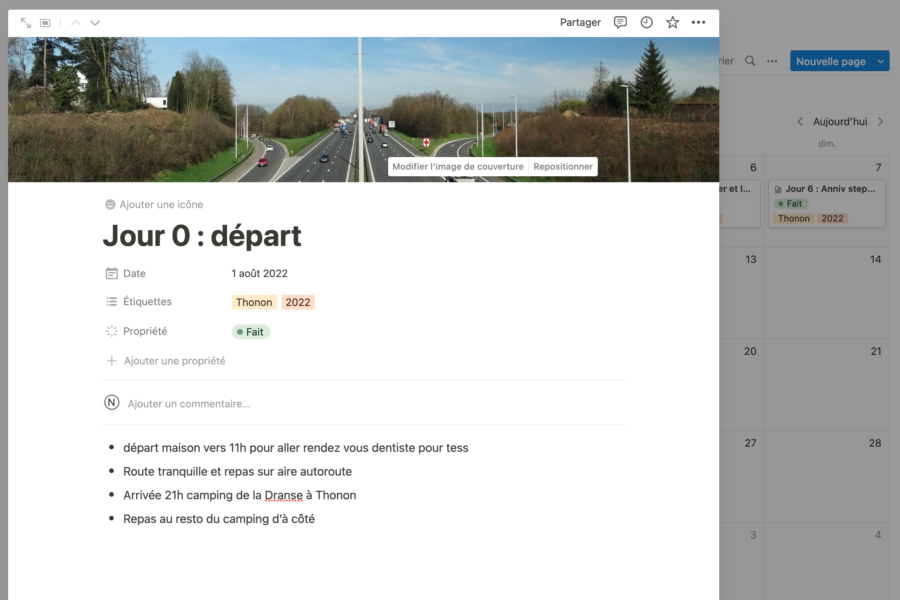
Task: Click bullet line about départ maison vers 11h
Action: click(x=296, y=448)
